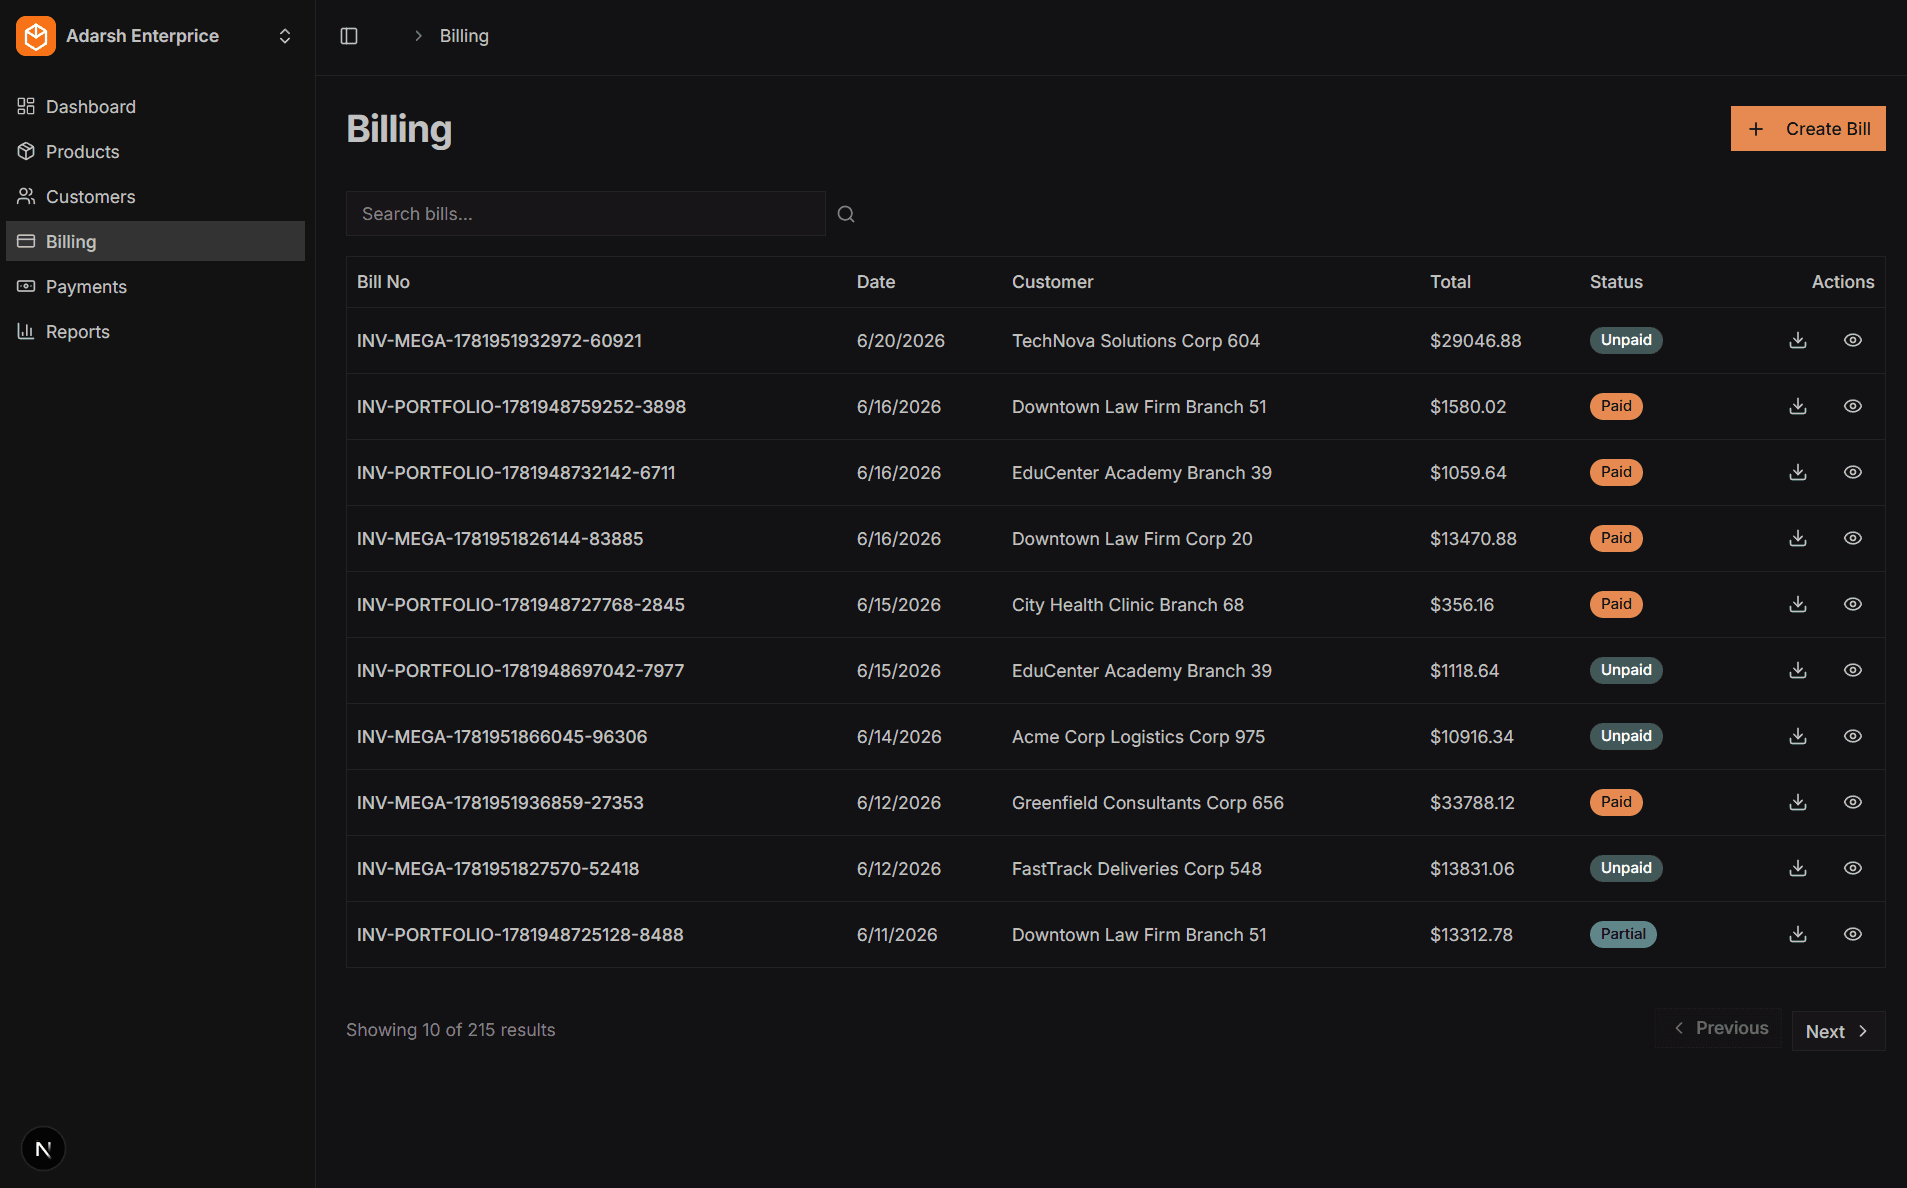The width and height of the screenshot is (1907, 1188).
Task: View bill INV-PORTFOLIO-1781948727768-2845
Action: tap(1853, 604)
